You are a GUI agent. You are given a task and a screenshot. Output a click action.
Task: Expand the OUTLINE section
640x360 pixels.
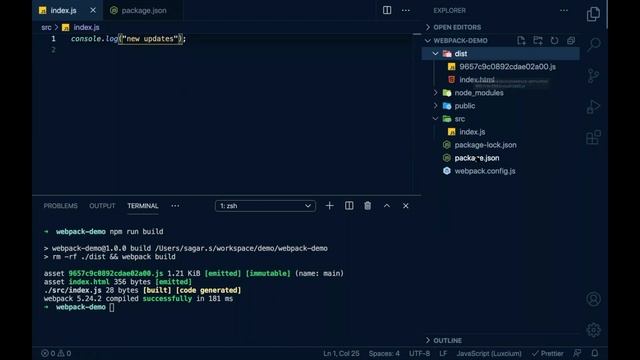tap(447, 340)
